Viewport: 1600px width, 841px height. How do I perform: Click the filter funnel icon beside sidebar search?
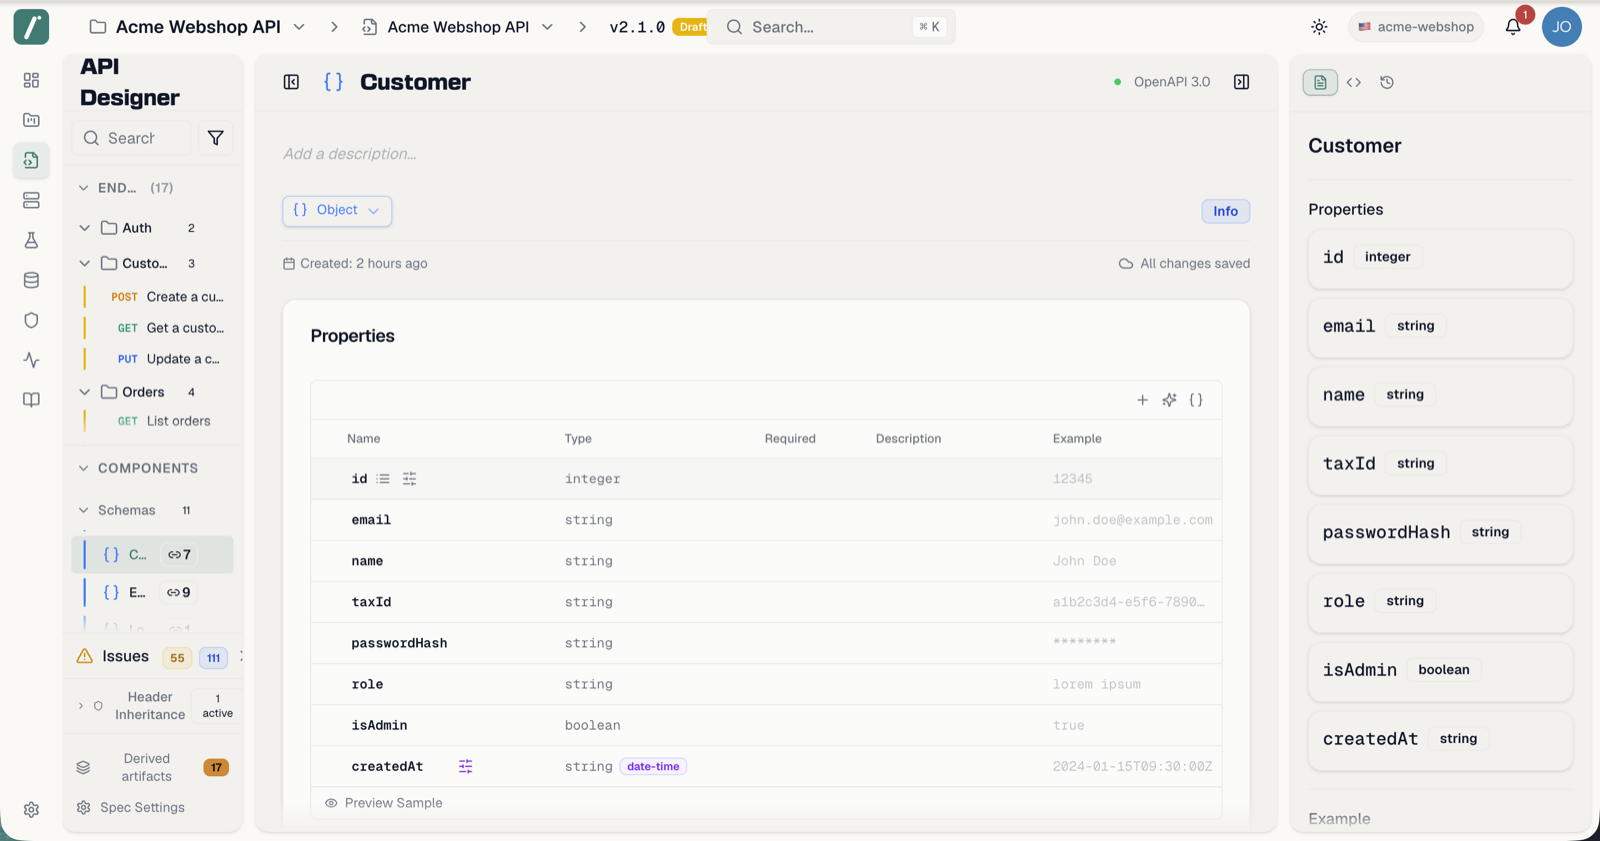click(215, 138)
